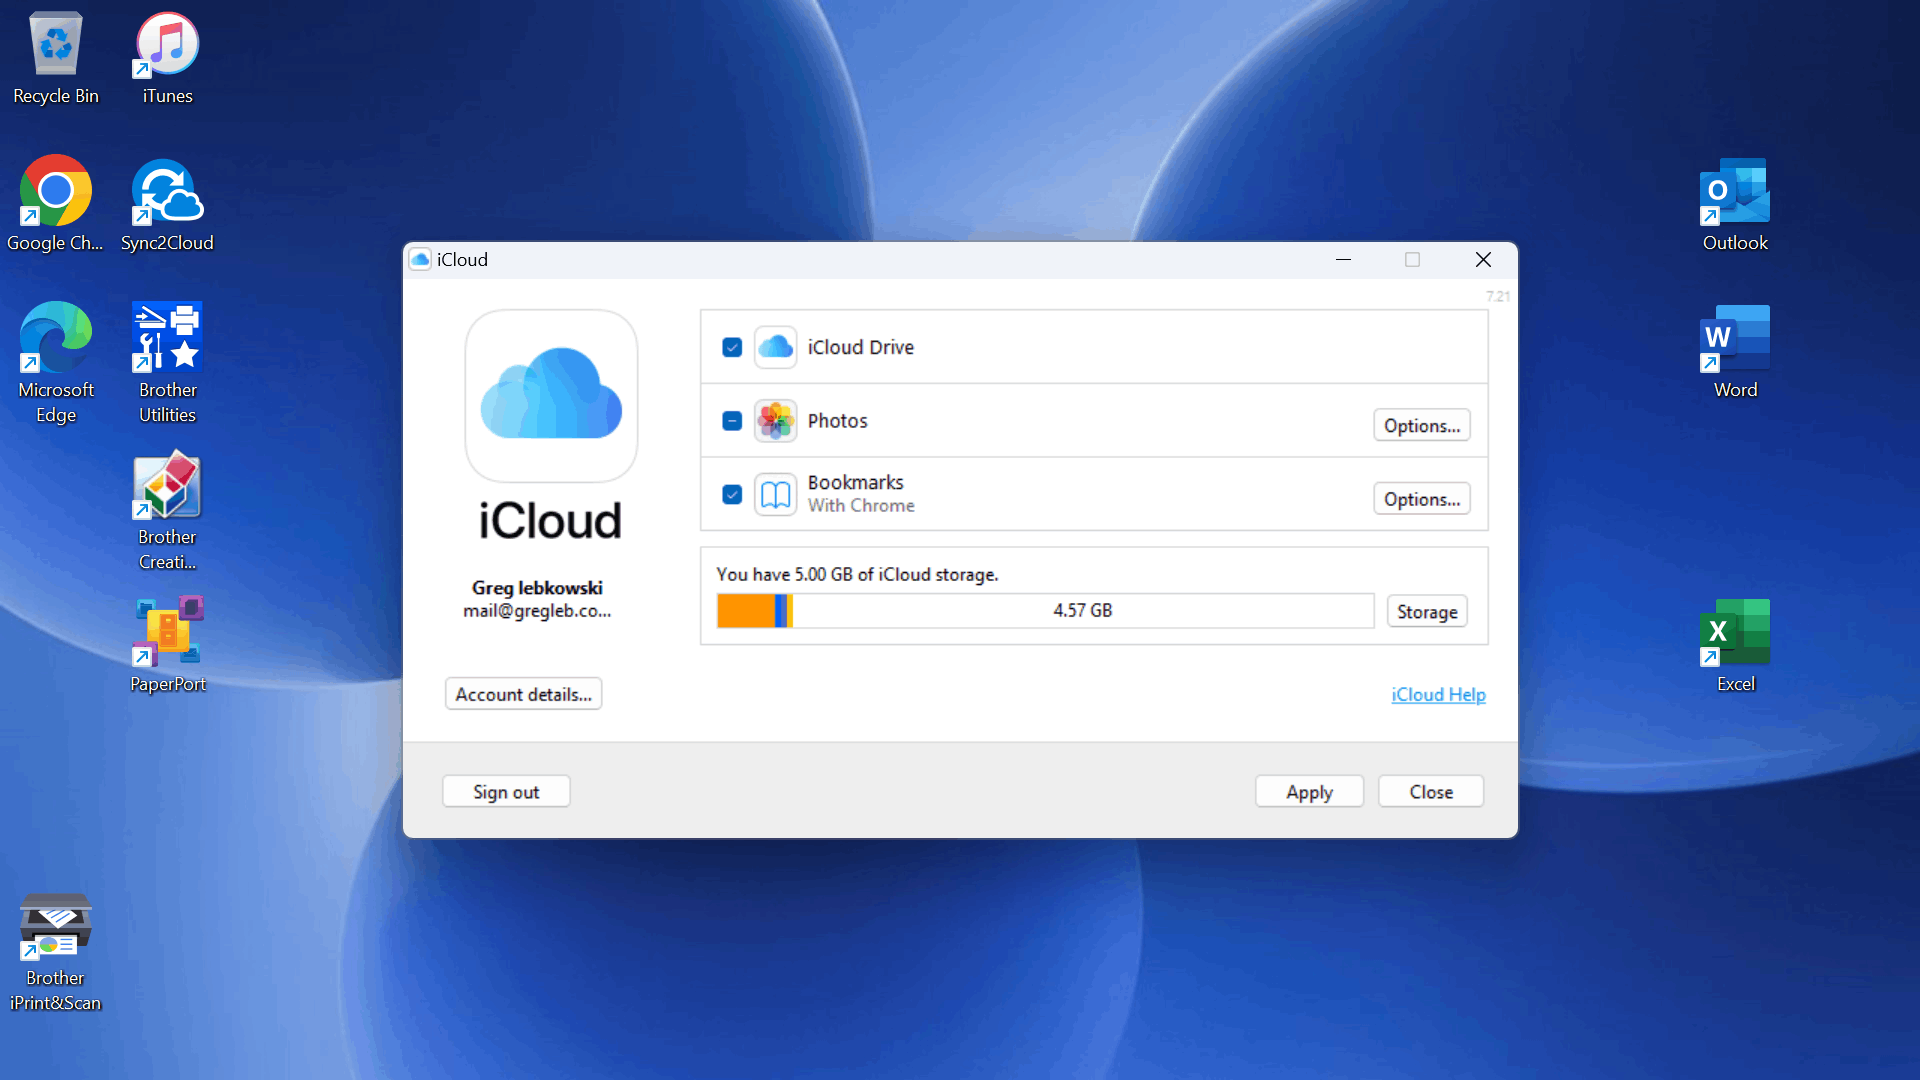
Task: Click the iCloud Drive cloud icon
Action: click(776, 347)
